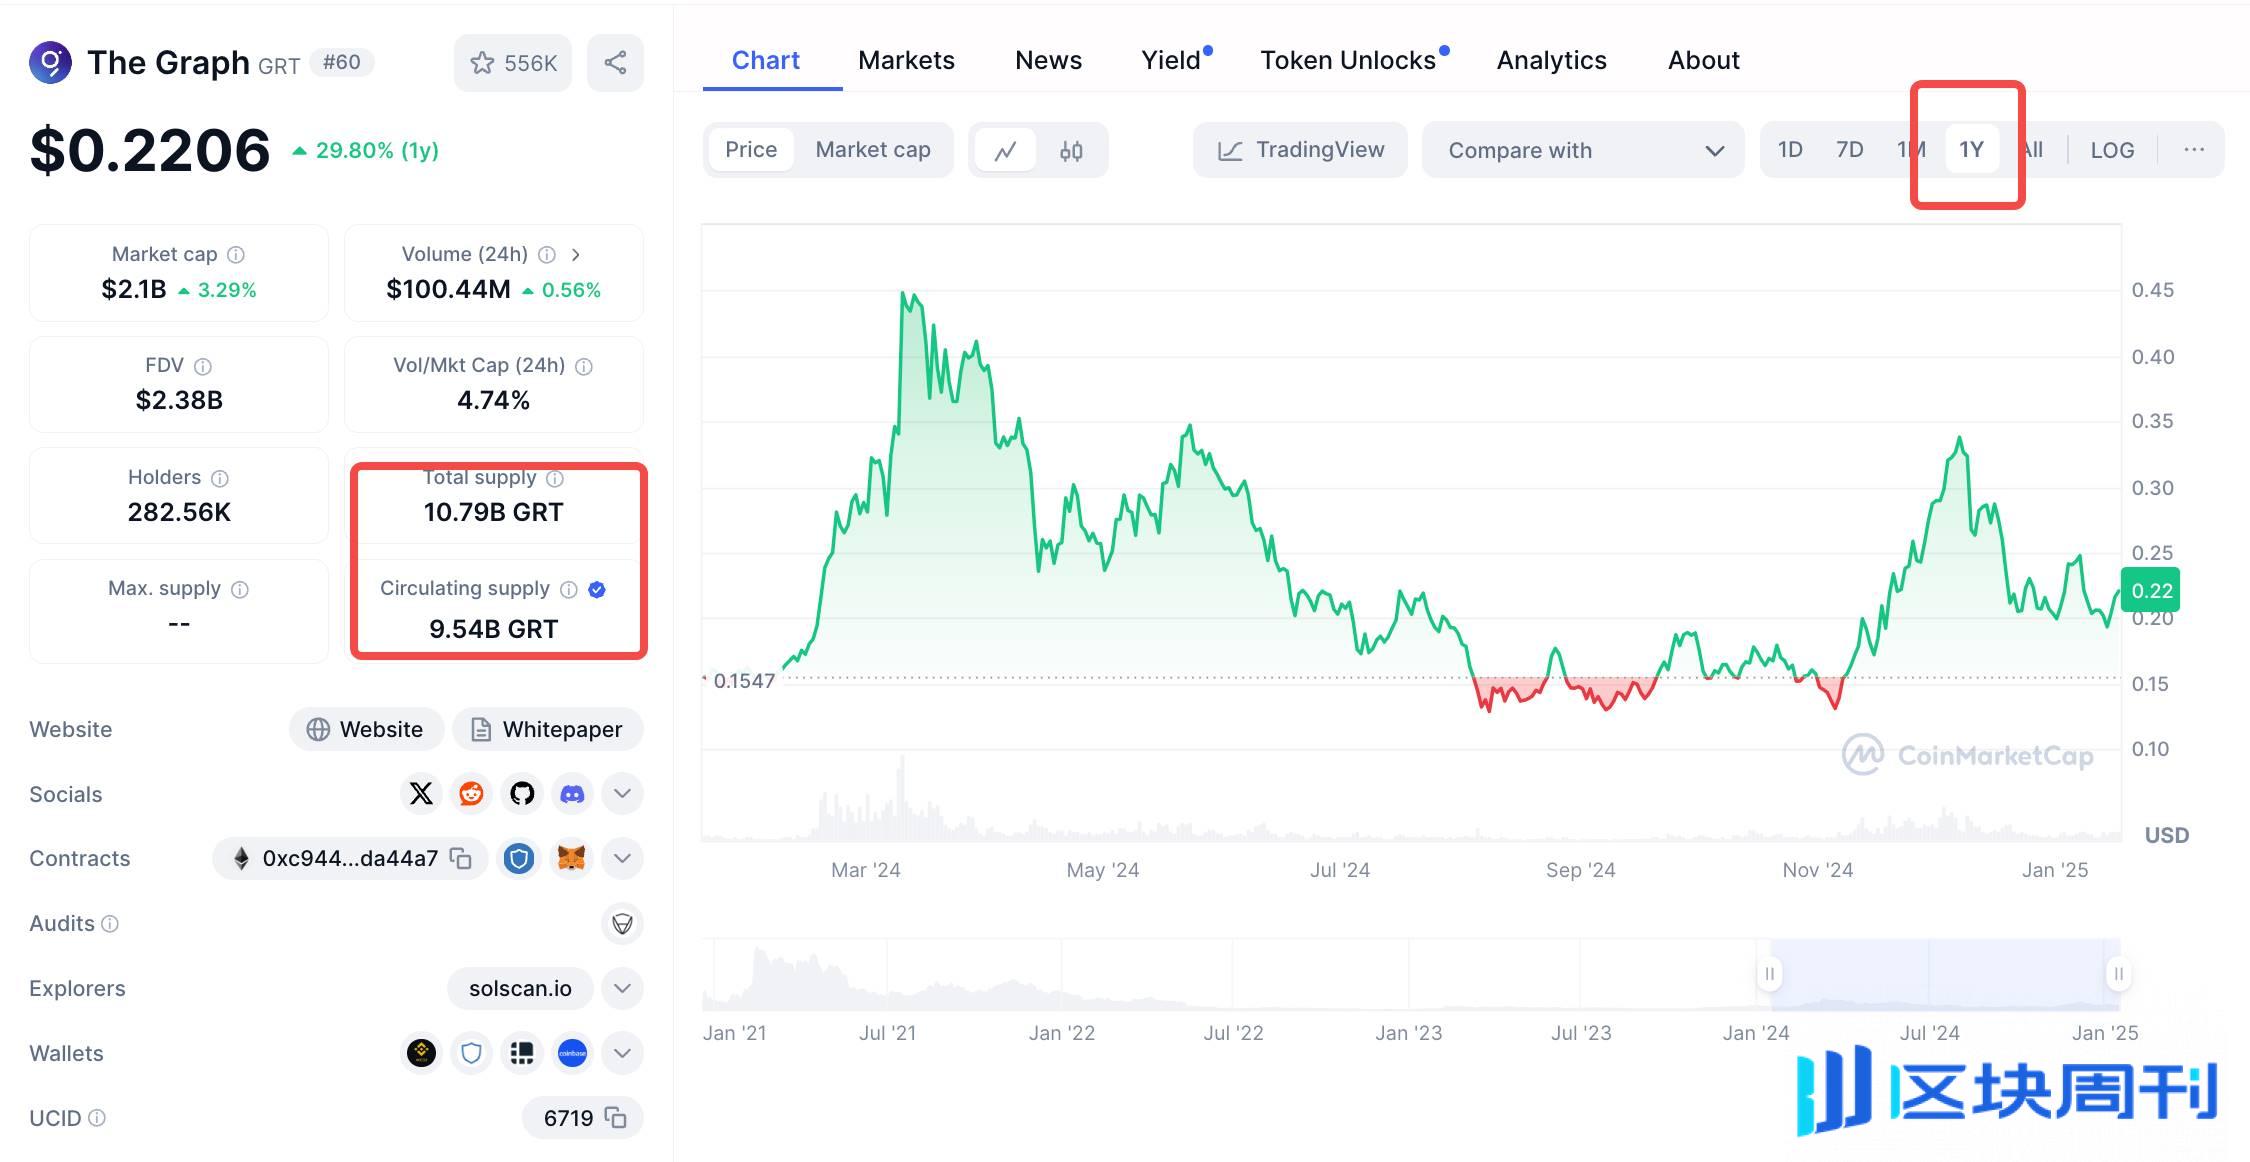Viewport: 2250px width, 1162px height.
Task: Select the 7D time range
Action: [x=1850, y=150]
